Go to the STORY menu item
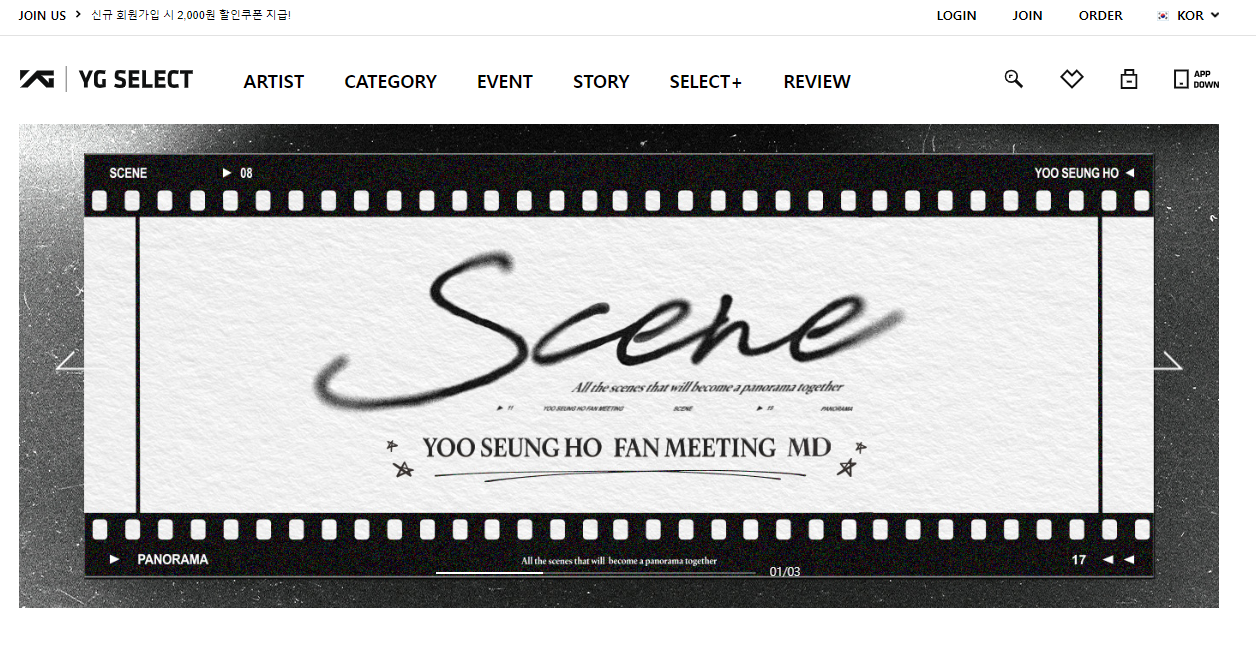1256x646 pixels. point(601,82)
